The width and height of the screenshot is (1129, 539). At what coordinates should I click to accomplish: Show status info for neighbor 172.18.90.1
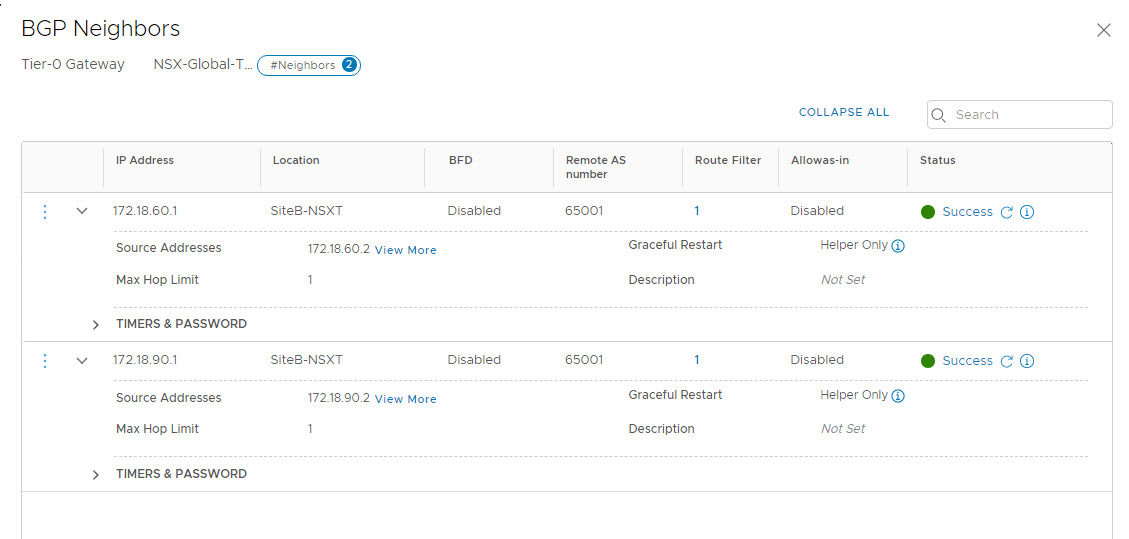point(1027,361)
